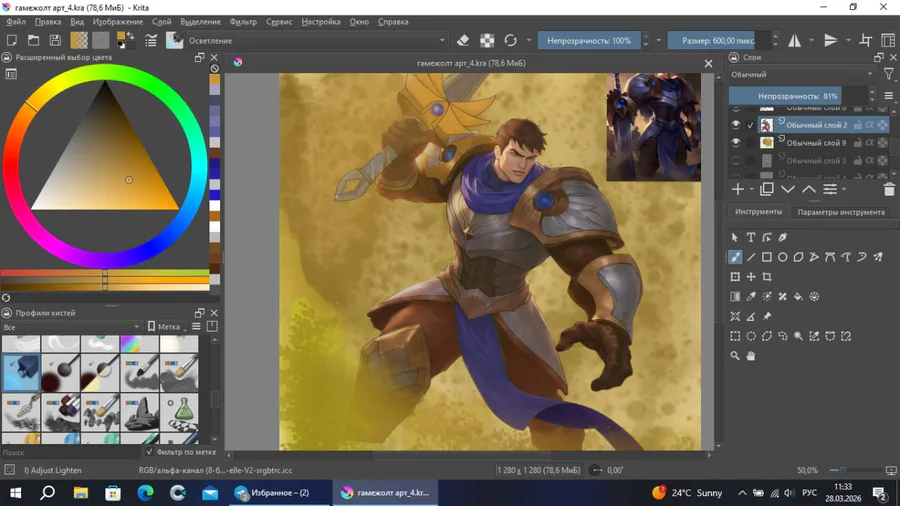Click the 'Метка' brush tag button

point(164,327)
